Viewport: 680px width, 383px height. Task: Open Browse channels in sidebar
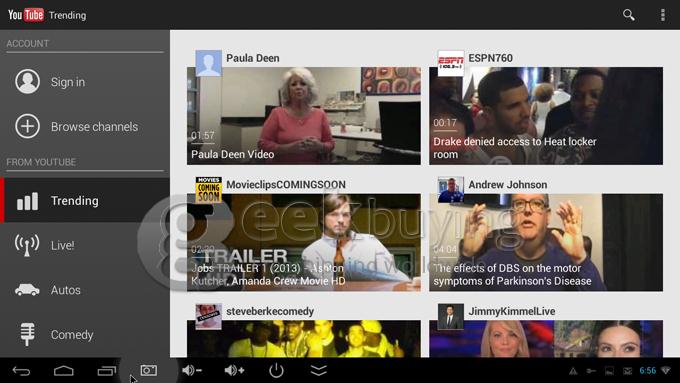[85, 126]
